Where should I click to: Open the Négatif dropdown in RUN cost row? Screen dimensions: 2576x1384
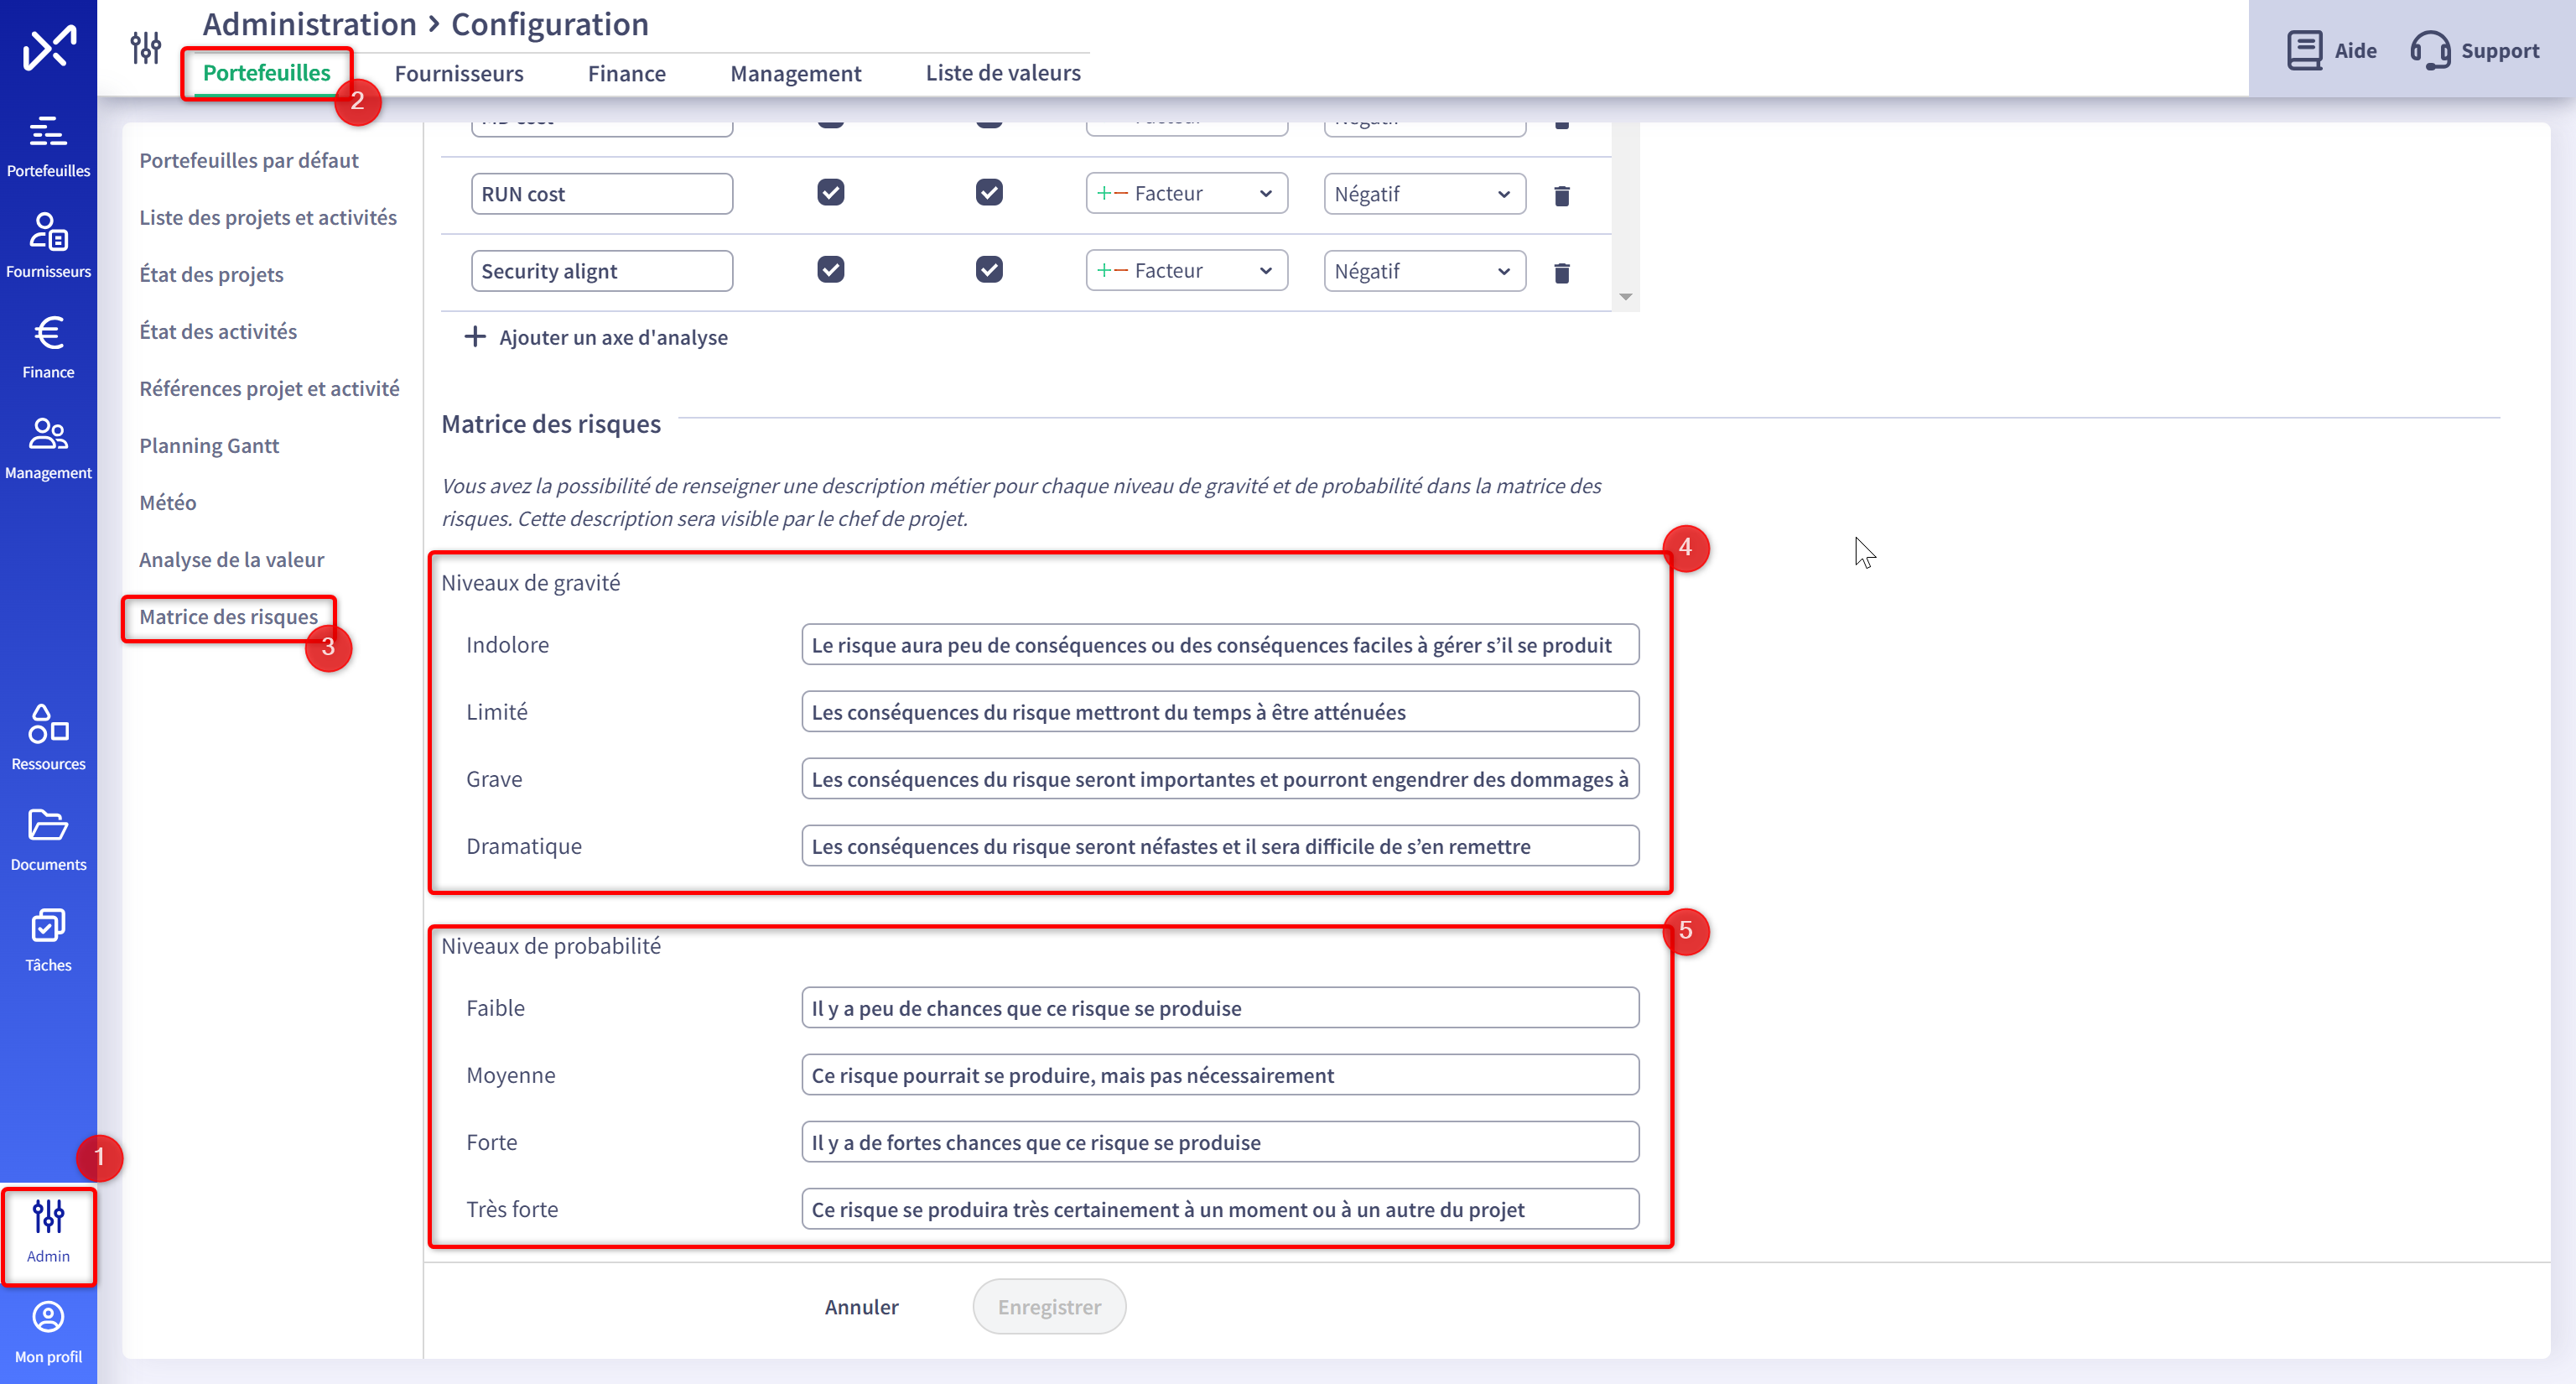[x=1425, y=194]
